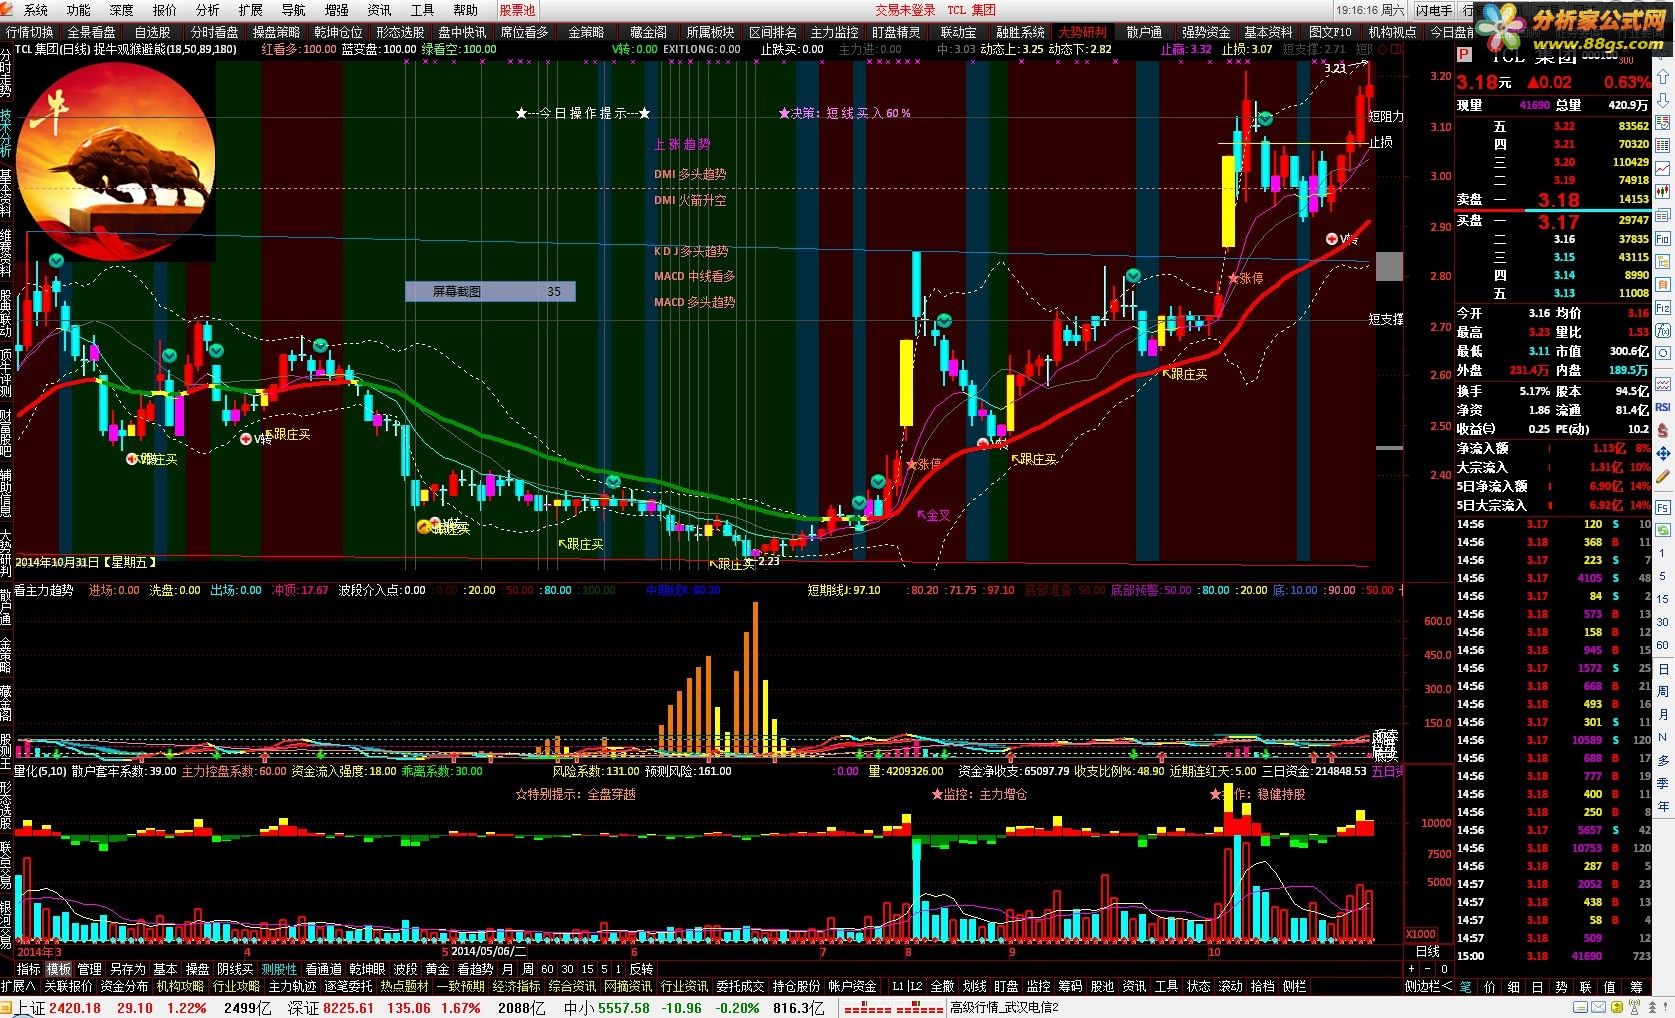Click the F10 icon in right toolbar
Viewport: 1675px width, 1018px height.
pos(1664,240)
